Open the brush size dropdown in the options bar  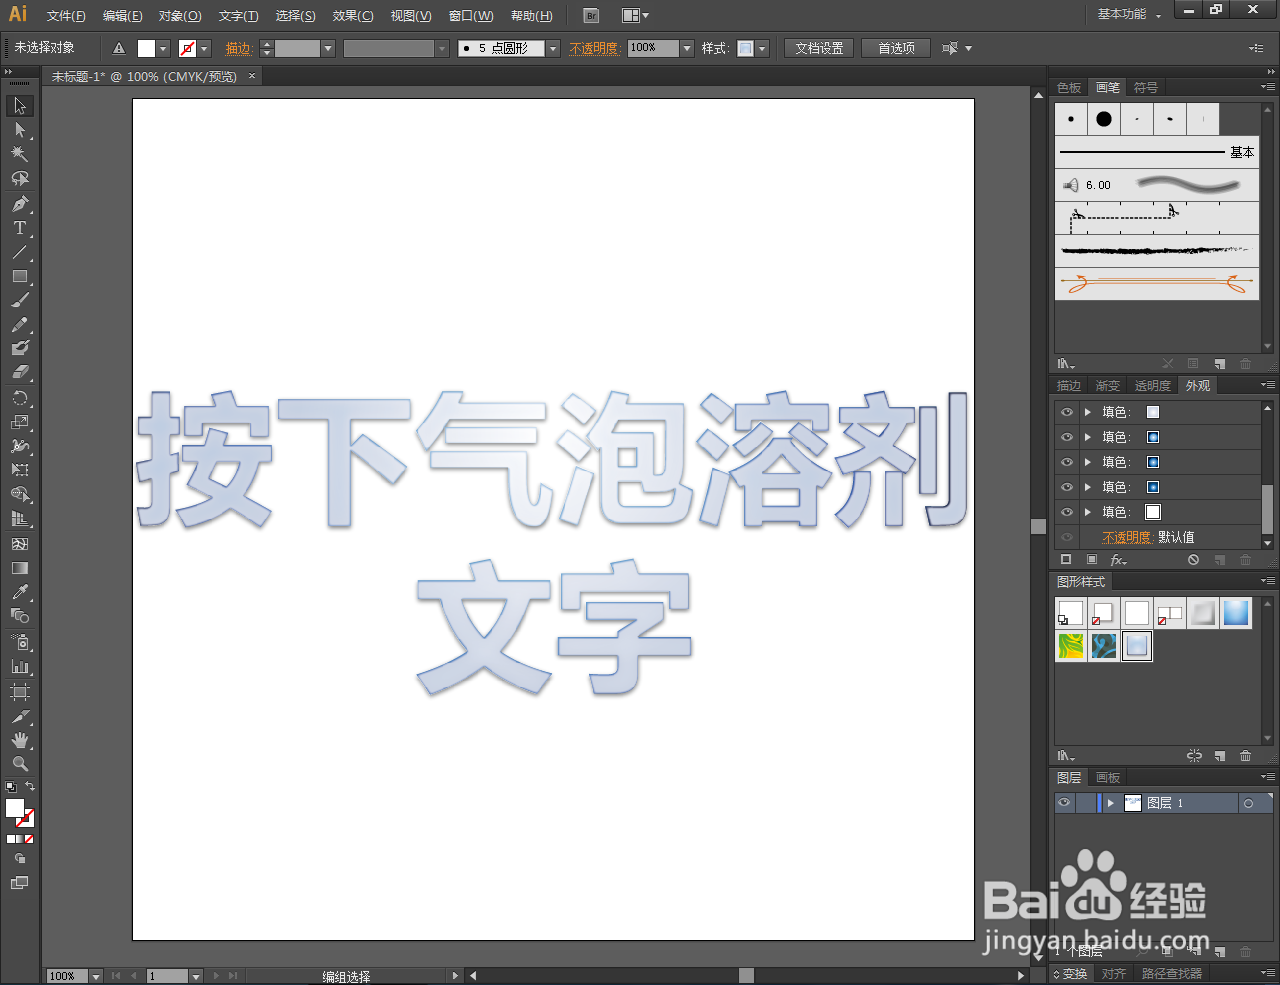pyautogui.click(x=552, y=47)
